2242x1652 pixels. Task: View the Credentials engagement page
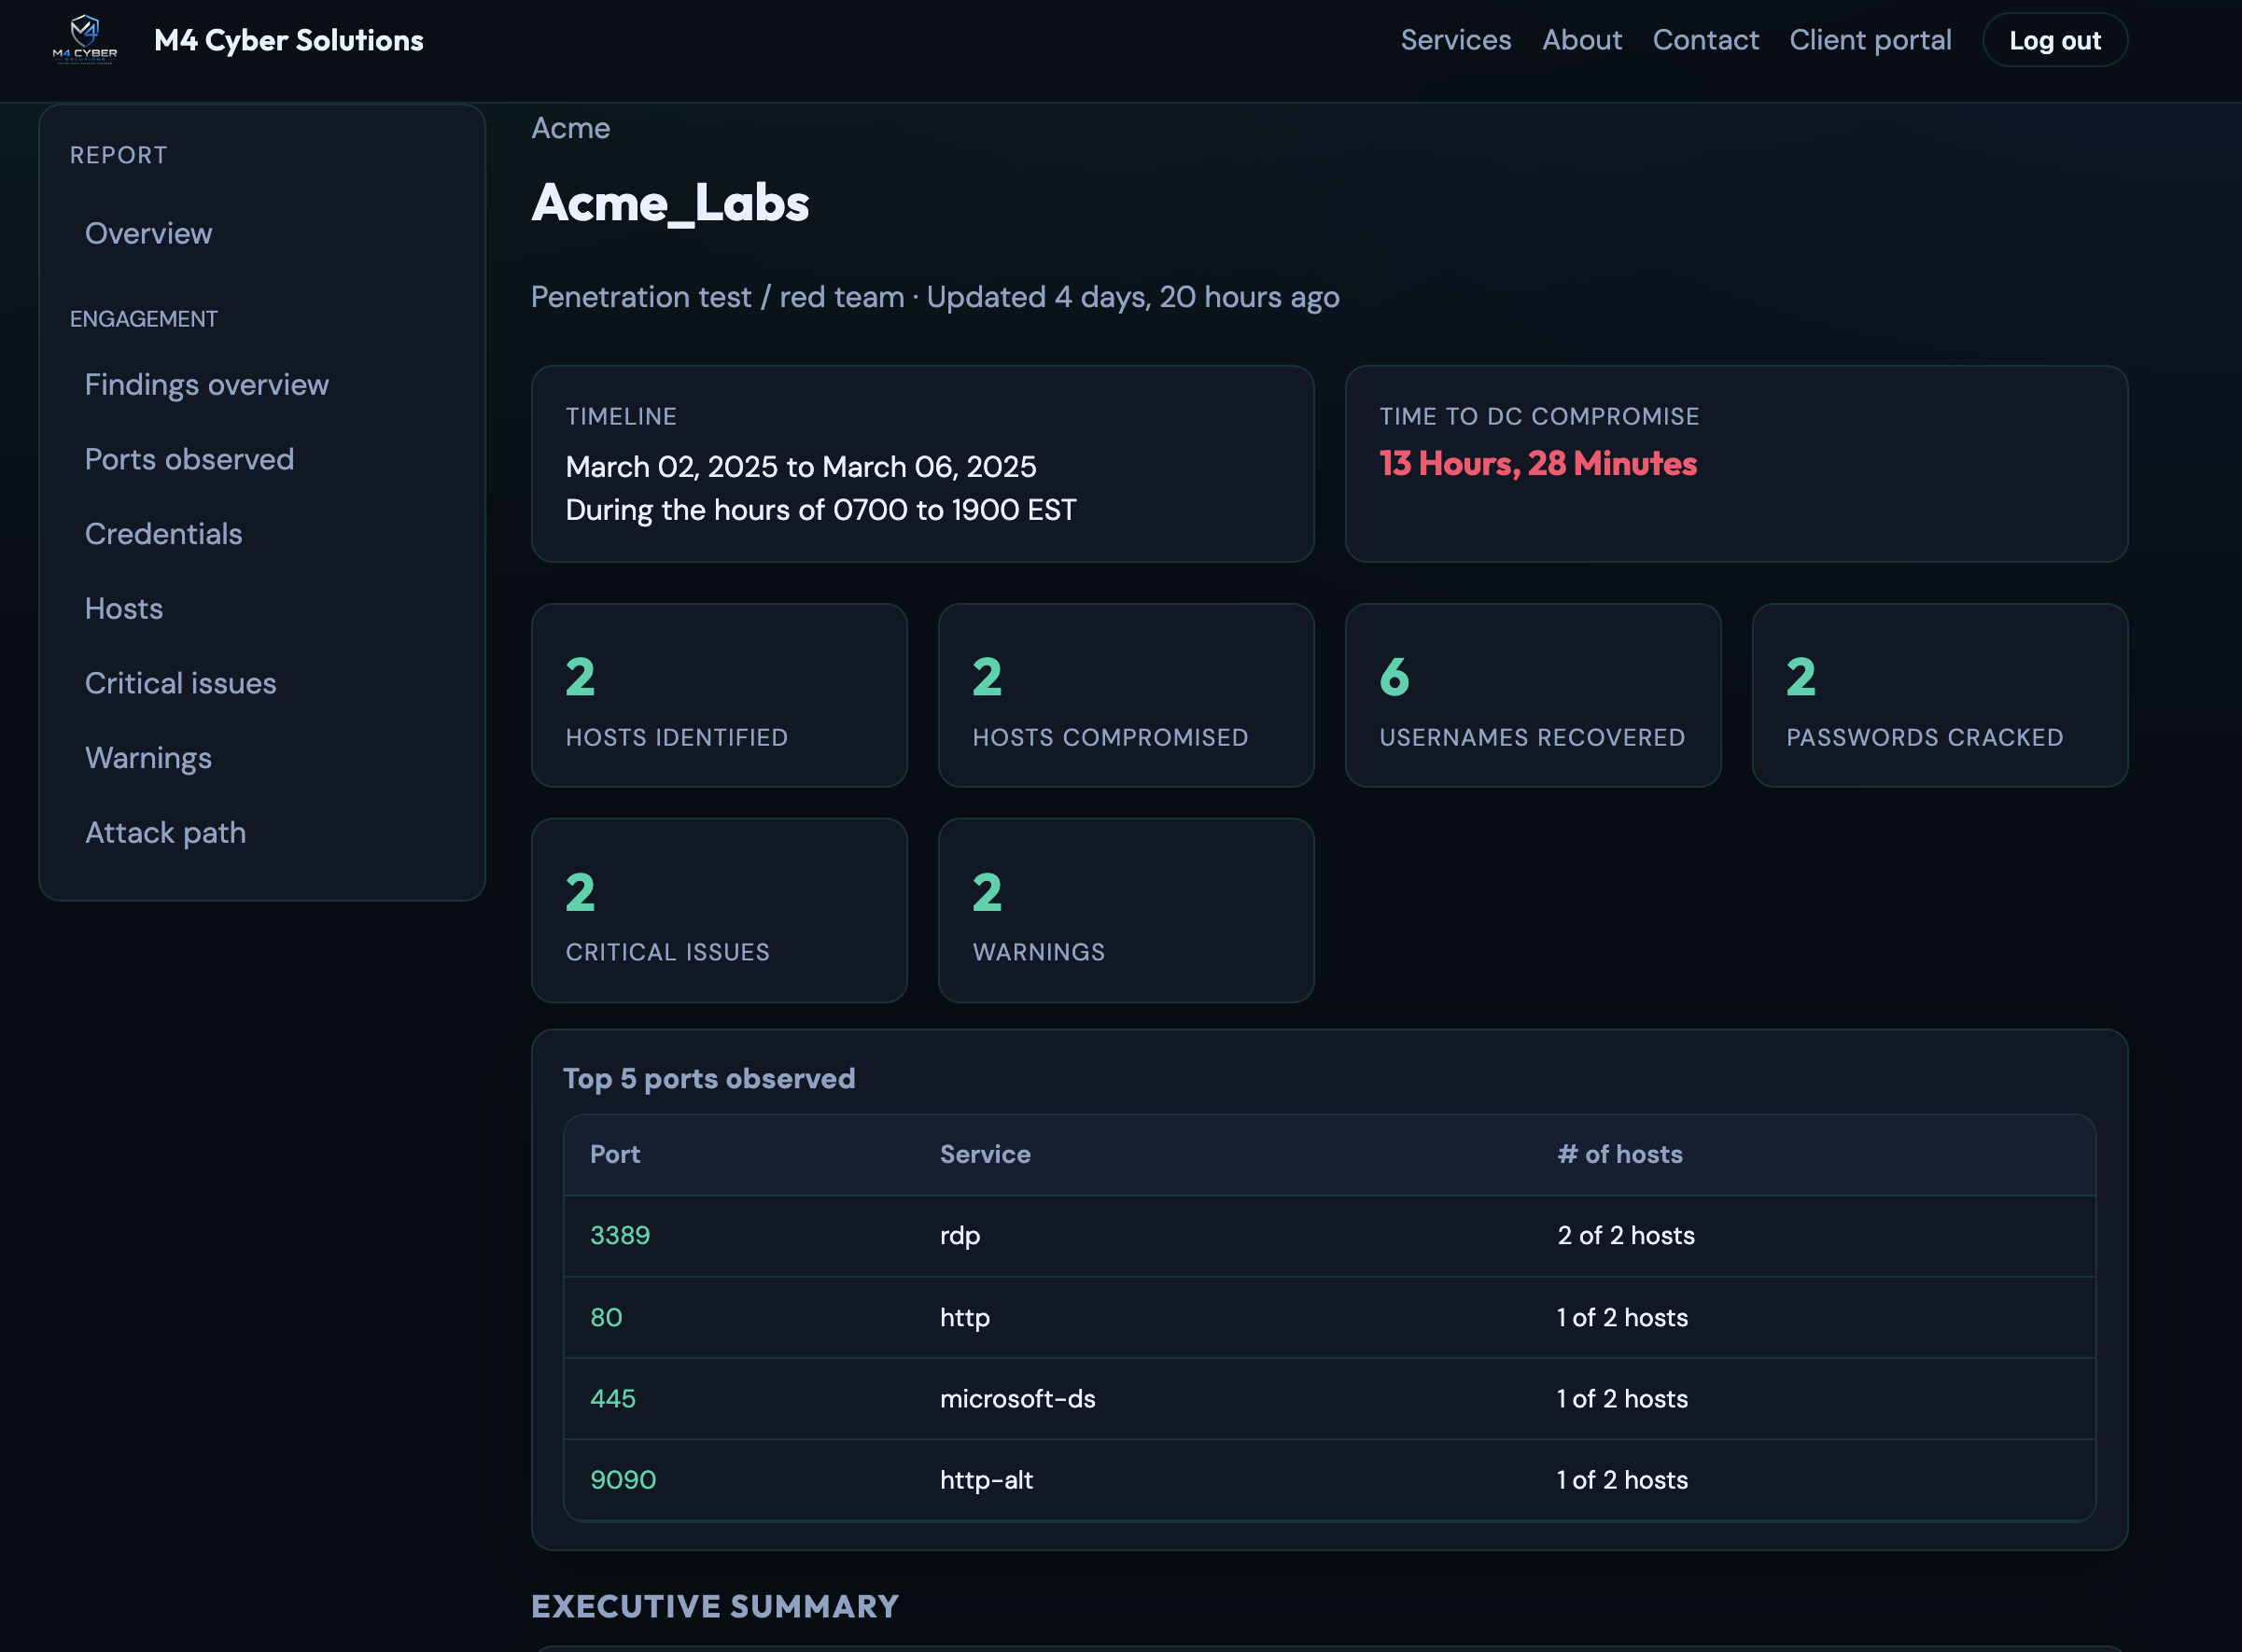[163, 533]
